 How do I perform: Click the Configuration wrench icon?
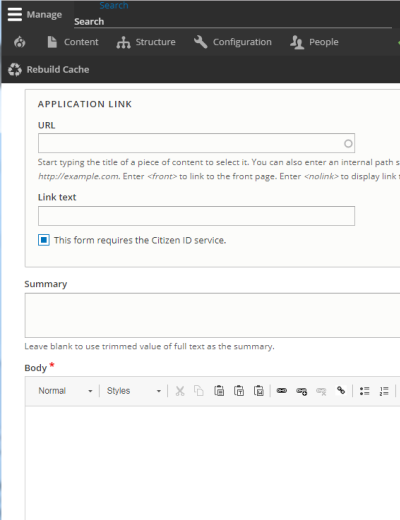coord(201,42)
